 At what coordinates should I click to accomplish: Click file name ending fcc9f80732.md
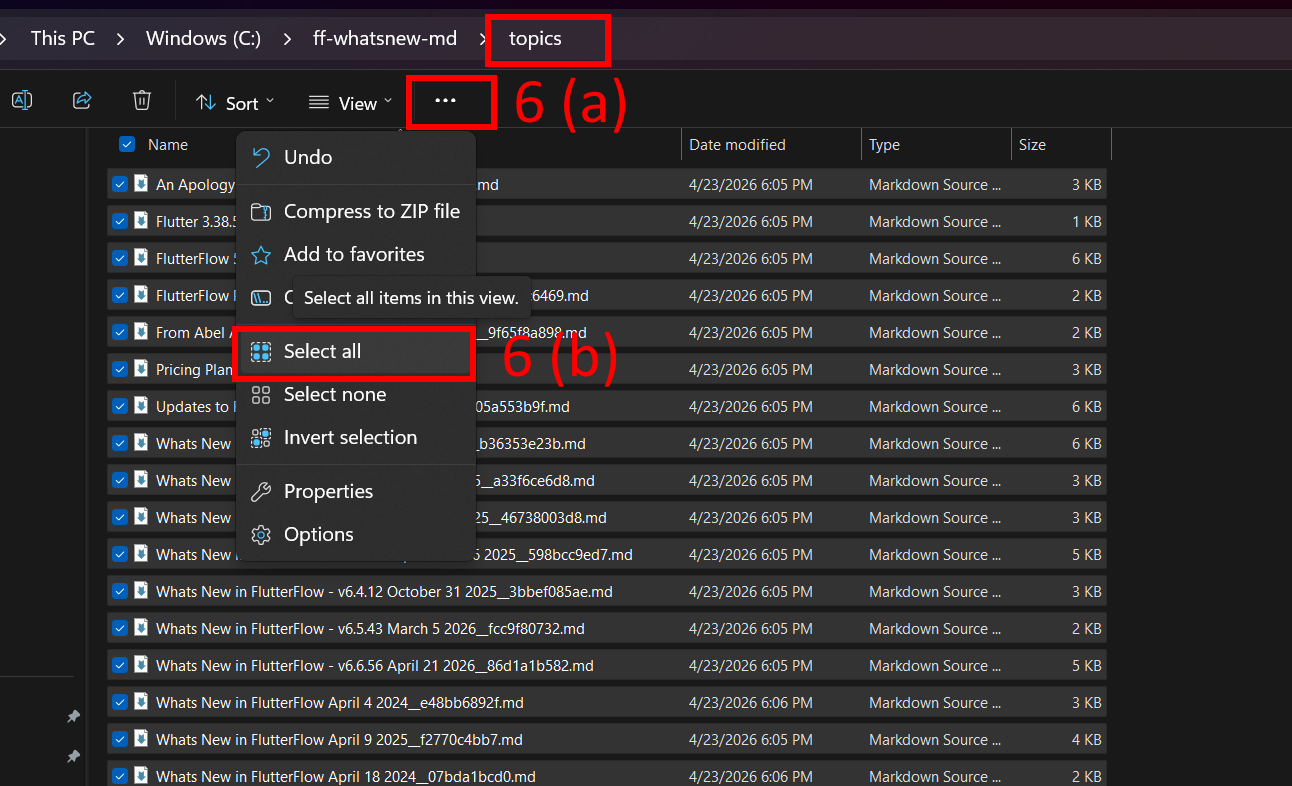click(370, 628)
